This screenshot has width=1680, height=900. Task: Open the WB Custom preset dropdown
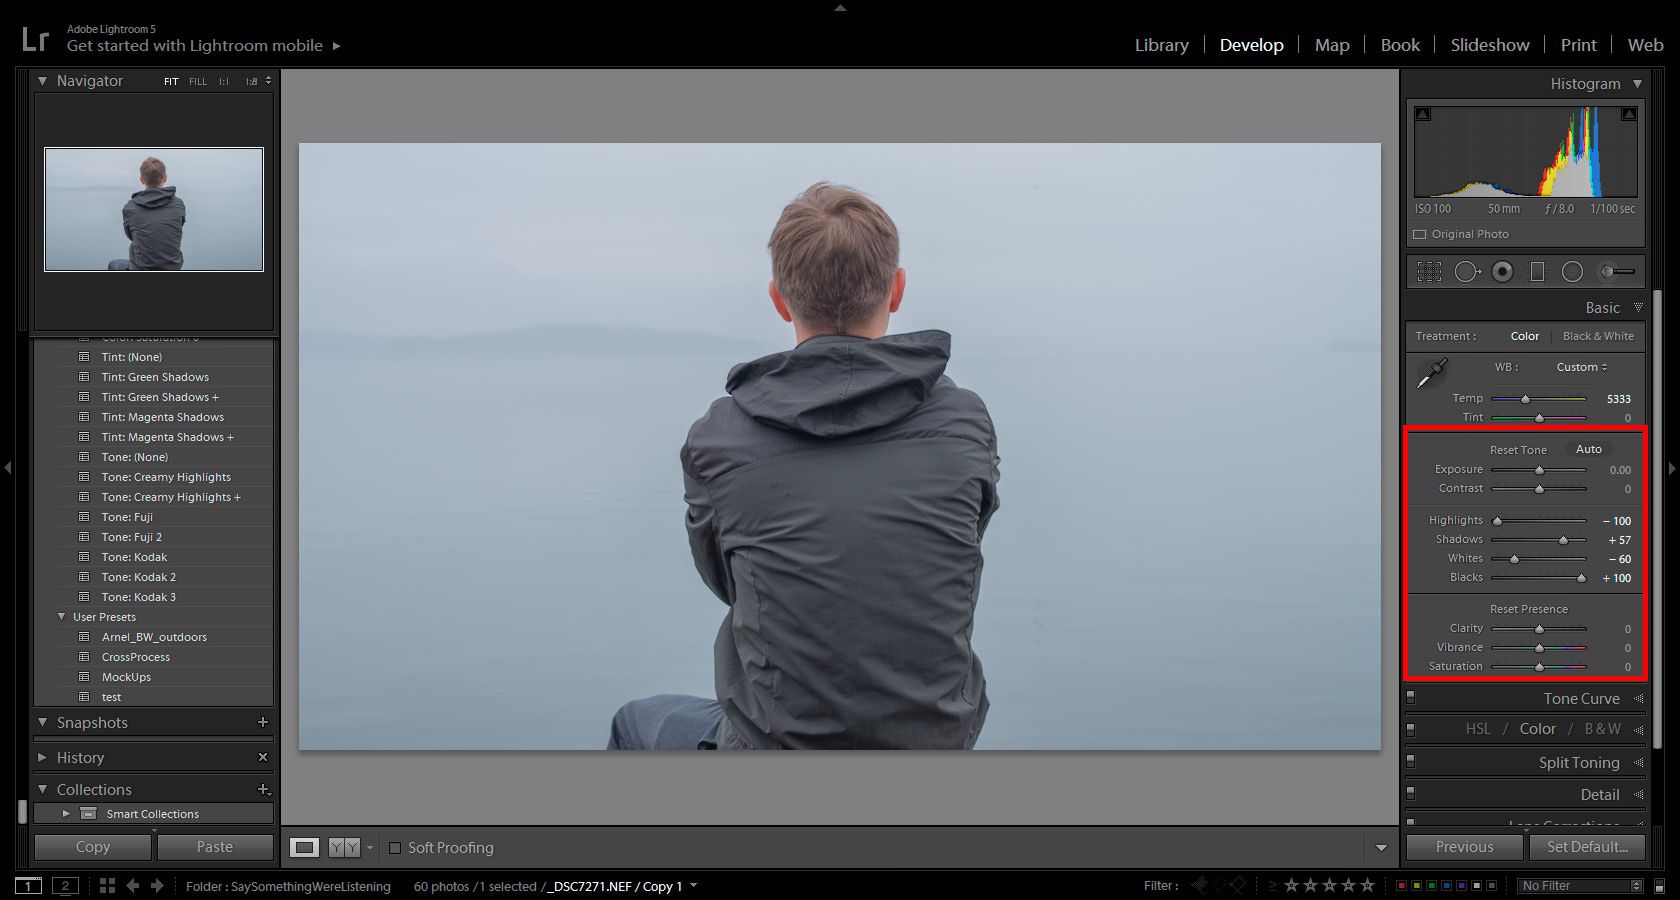pyautogui.click(x=1582, y=367)
